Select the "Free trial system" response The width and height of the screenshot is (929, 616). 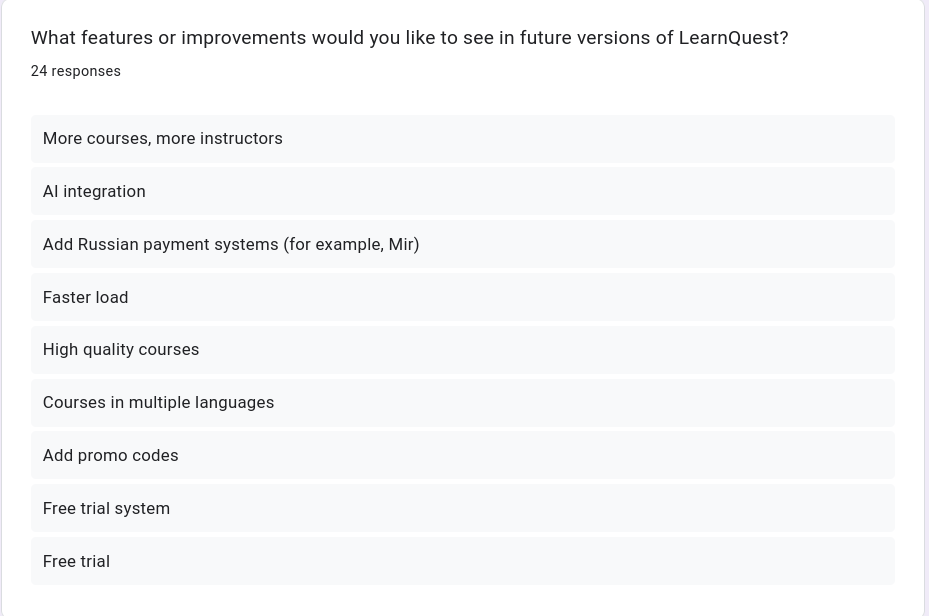(x=106, y=508)
